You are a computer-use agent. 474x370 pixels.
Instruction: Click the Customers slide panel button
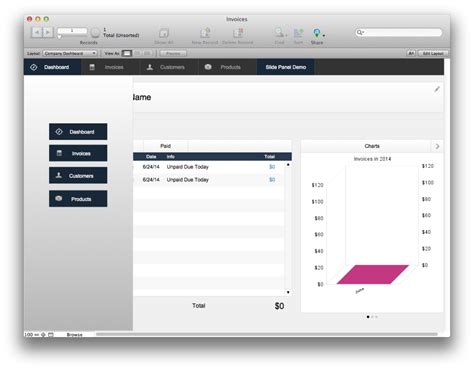[x=78, y=176]
